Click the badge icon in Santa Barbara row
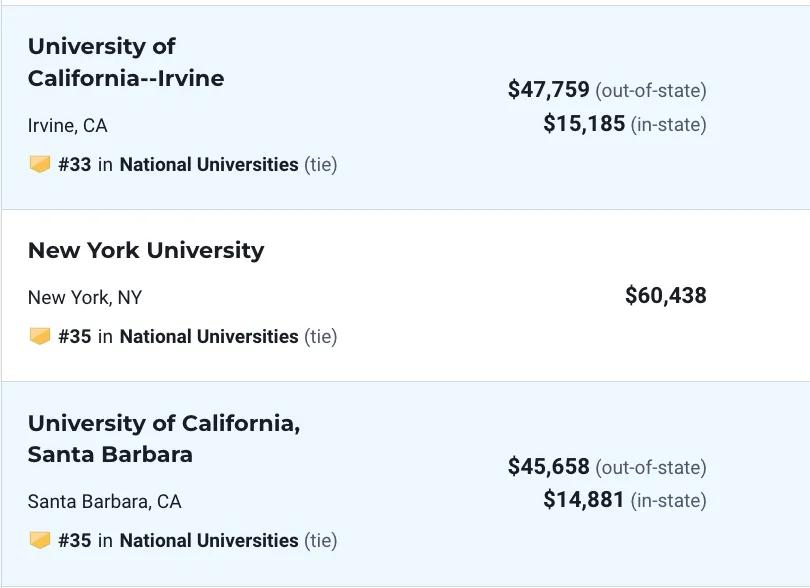Image resolution: width=810 pixels, height=588 pixels. (39, 540)
